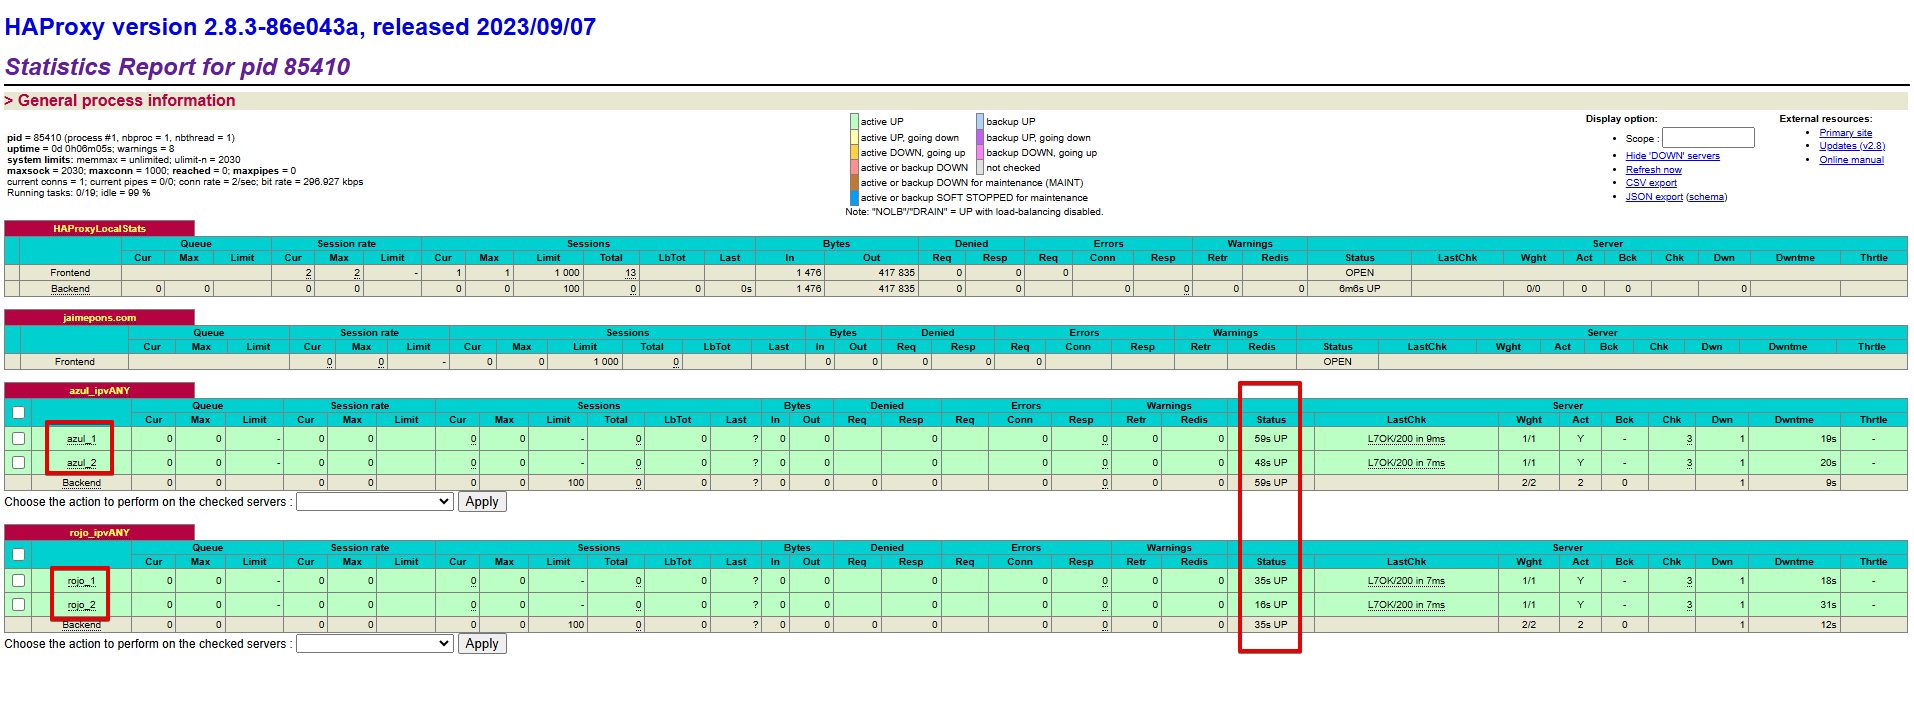Viewport: 1914px width, 709px height.
Task: Open the JSON export link
Action: click(x=1654, y=197)
